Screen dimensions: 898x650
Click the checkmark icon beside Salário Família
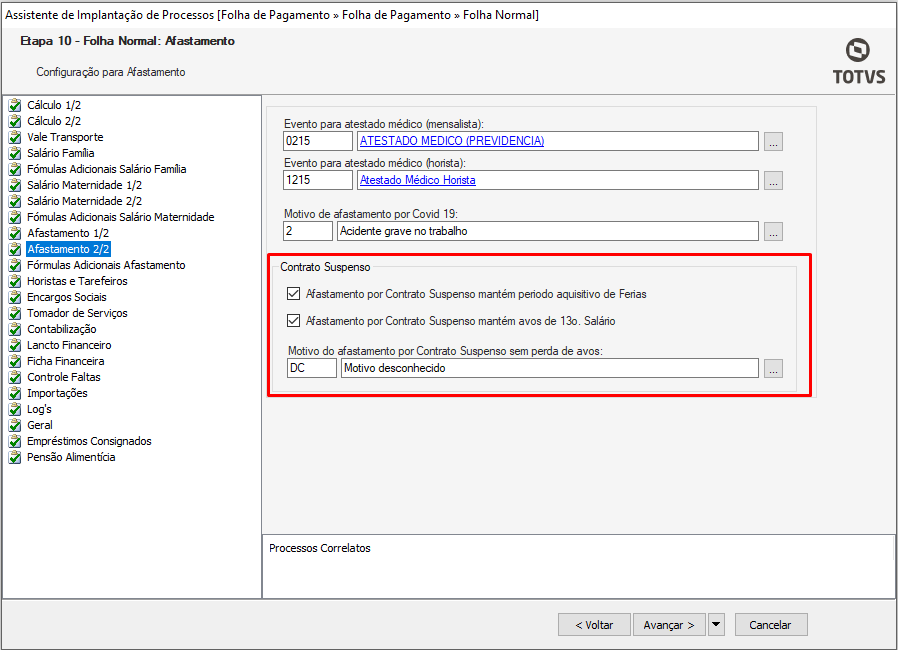click(15, 153)
